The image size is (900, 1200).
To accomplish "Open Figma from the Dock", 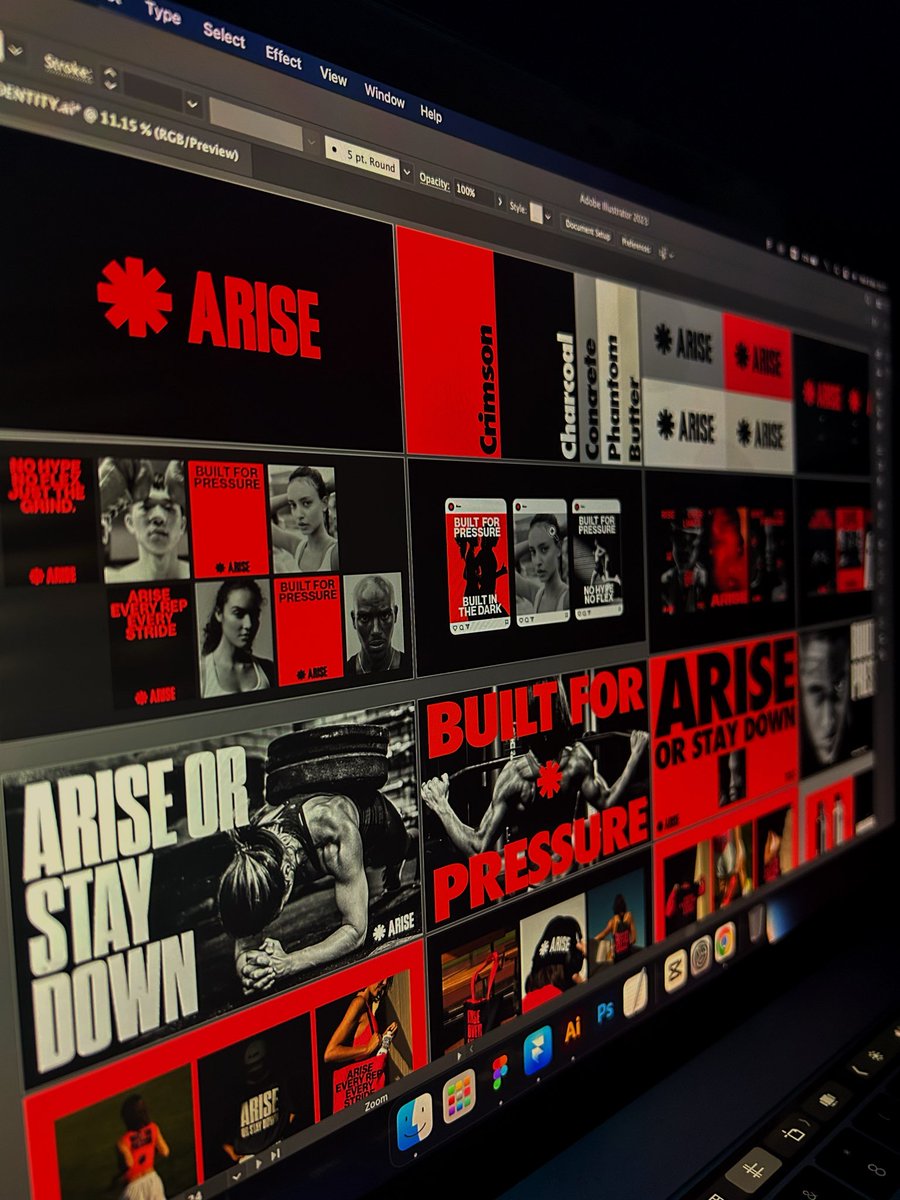I will point(498,1071).
